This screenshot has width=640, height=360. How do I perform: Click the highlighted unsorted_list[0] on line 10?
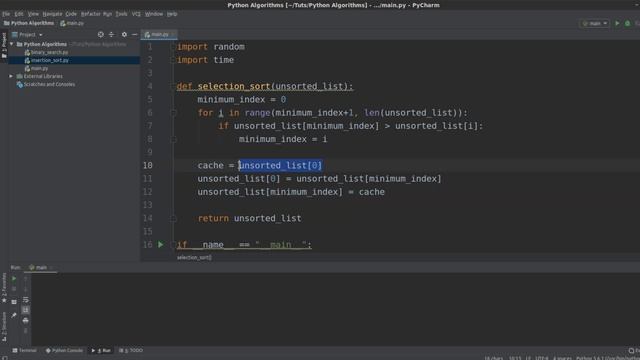click(280, 165)
